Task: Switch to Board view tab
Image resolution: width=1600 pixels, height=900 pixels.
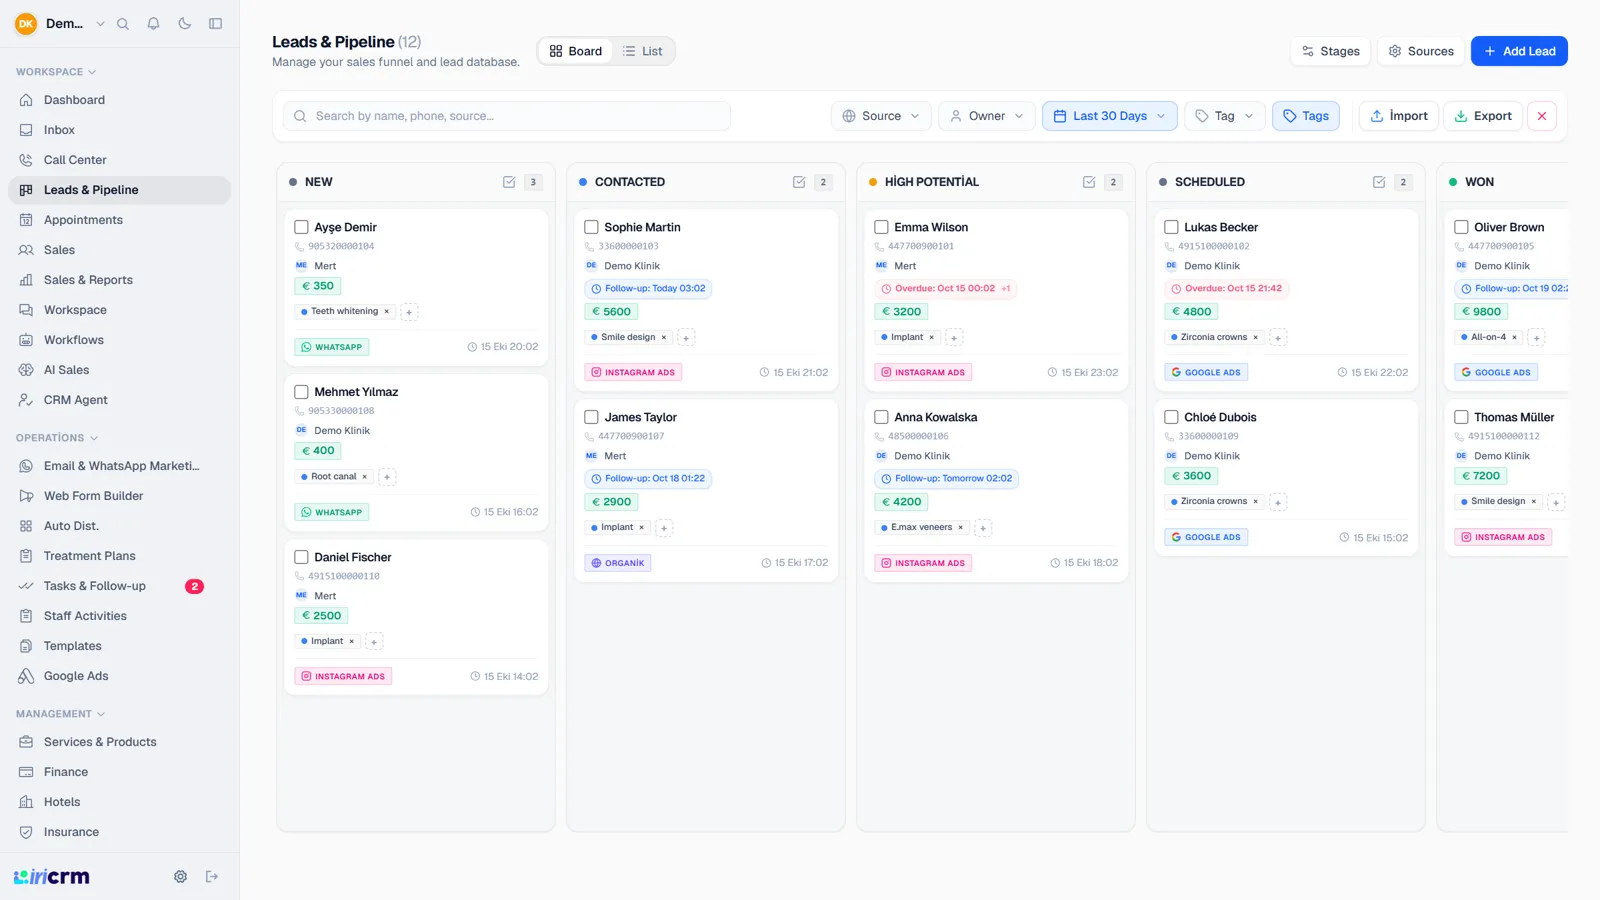Action: [x=576, y=51]
